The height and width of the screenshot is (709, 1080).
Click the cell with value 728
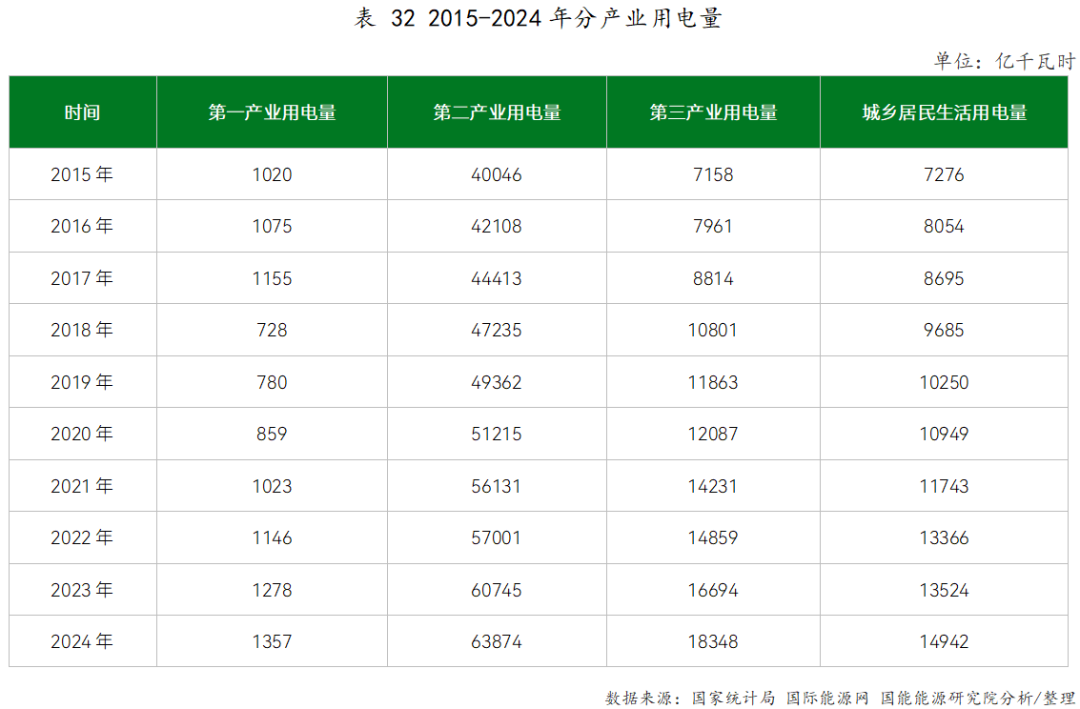[272, 330]
